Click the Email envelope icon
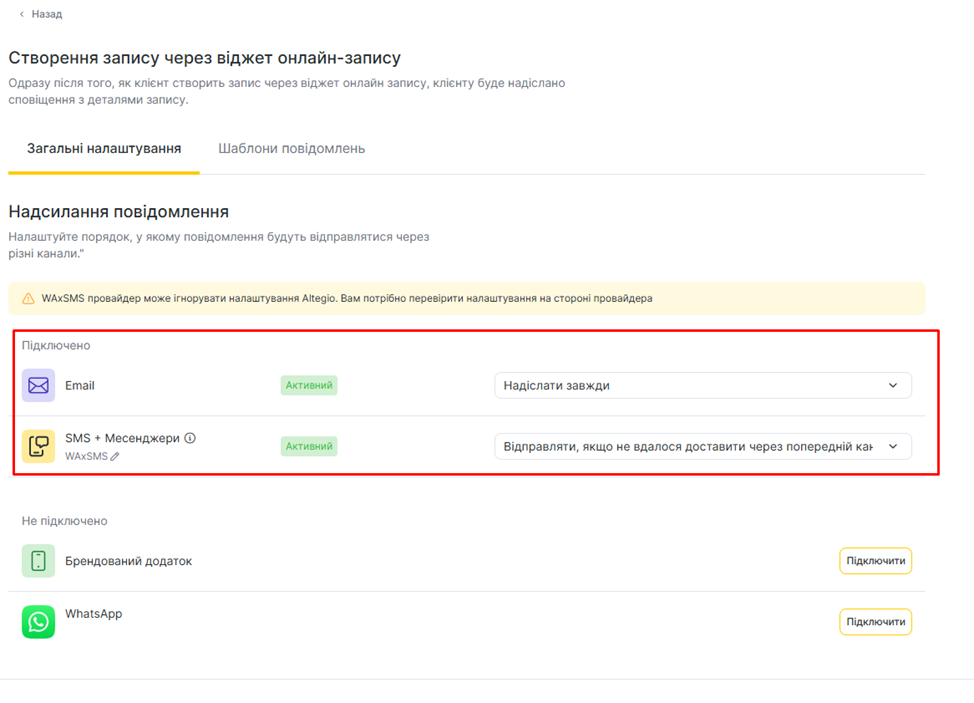This screenshot has height=703, width=974. click(x=38, y=385)
